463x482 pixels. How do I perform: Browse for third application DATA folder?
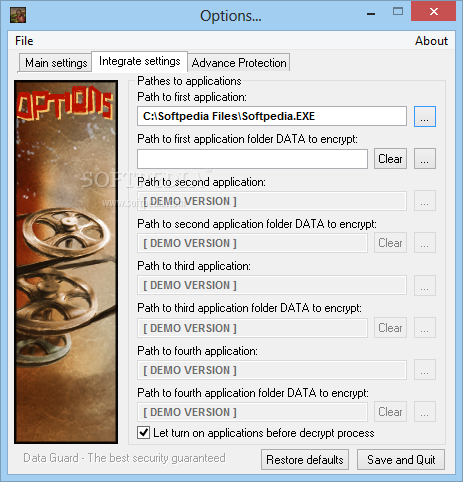tap(425, 328)
